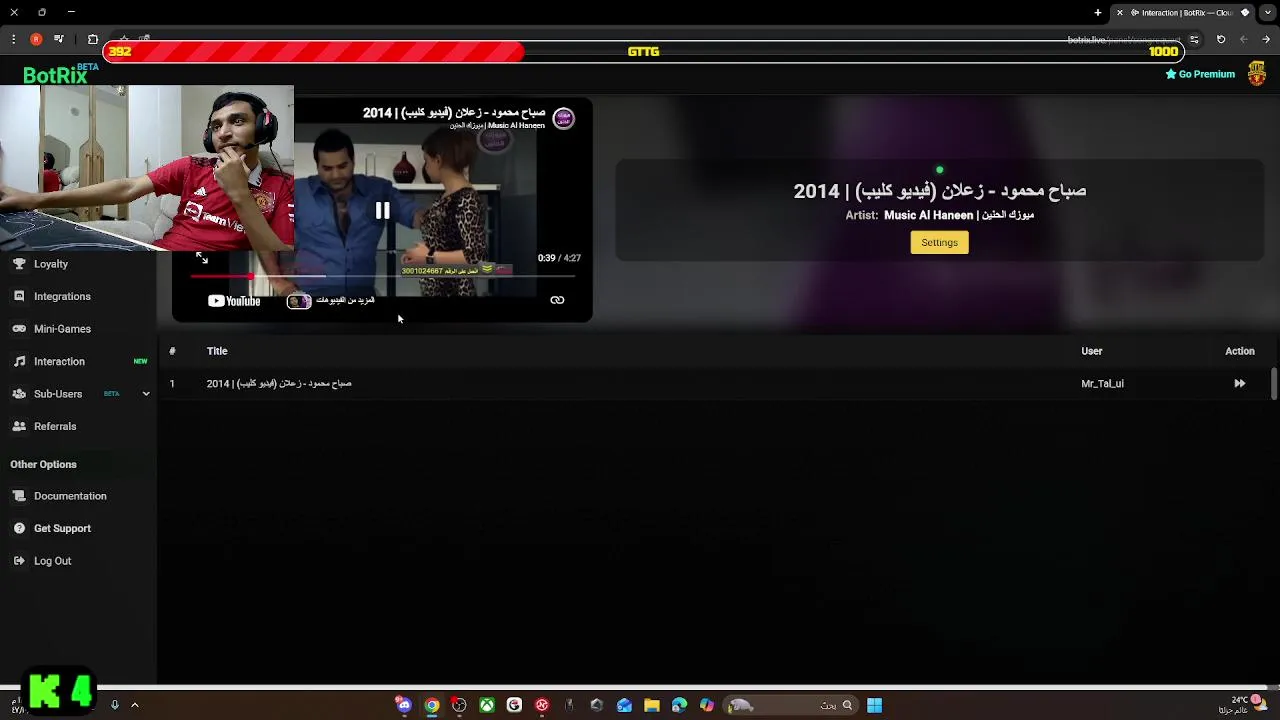1280x720 pixels.
Task: Log Out of BotRix
Action: pyautogui.click(x=52, y=561)
